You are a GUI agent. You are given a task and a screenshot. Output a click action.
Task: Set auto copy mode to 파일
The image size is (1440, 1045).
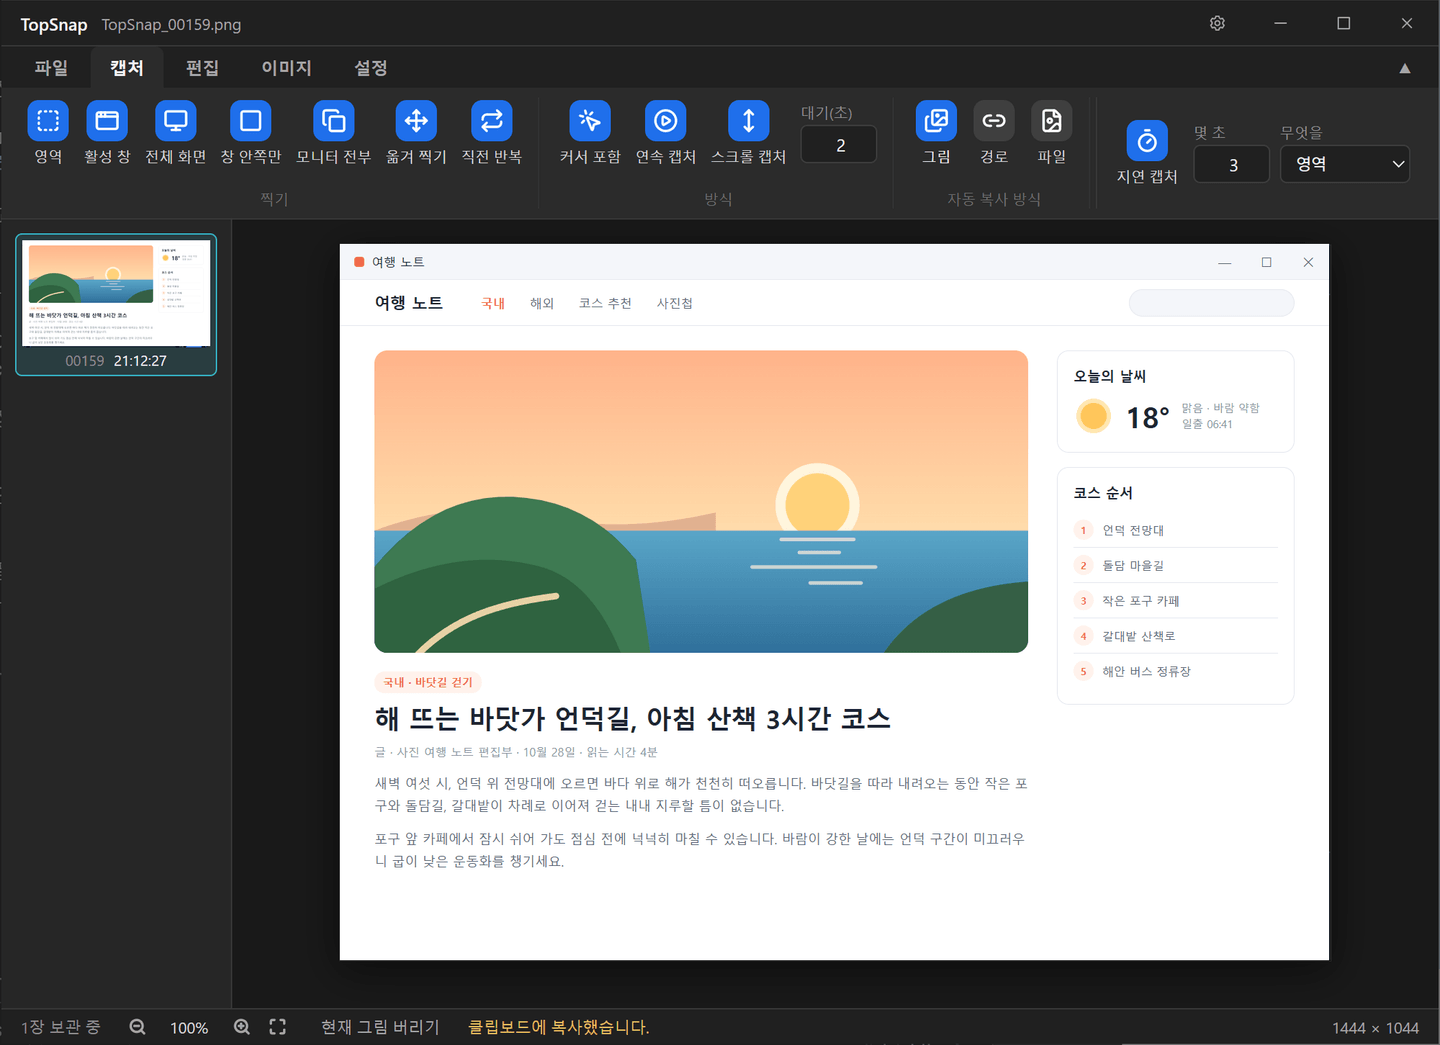pyautogui.click(x=1052, y=133)
